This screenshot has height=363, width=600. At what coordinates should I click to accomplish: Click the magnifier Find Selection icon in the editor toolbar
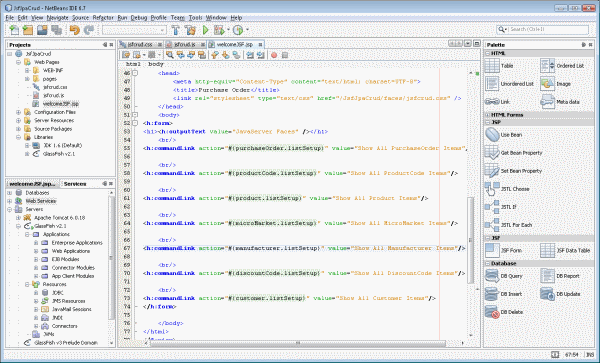(x=170, y=55)
